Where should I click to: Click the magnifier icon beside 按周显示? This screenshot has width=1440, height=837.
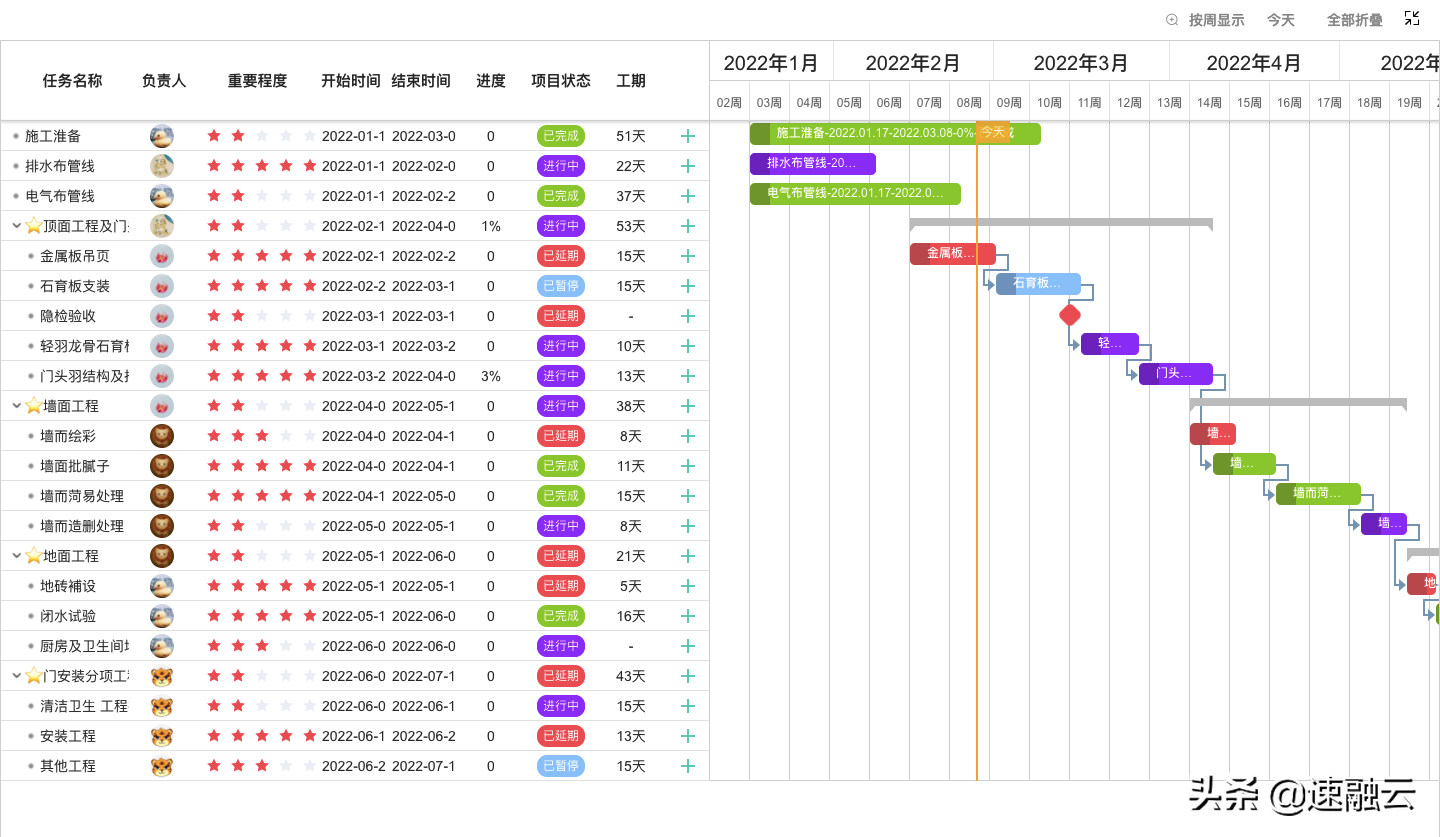point(1172,20)
